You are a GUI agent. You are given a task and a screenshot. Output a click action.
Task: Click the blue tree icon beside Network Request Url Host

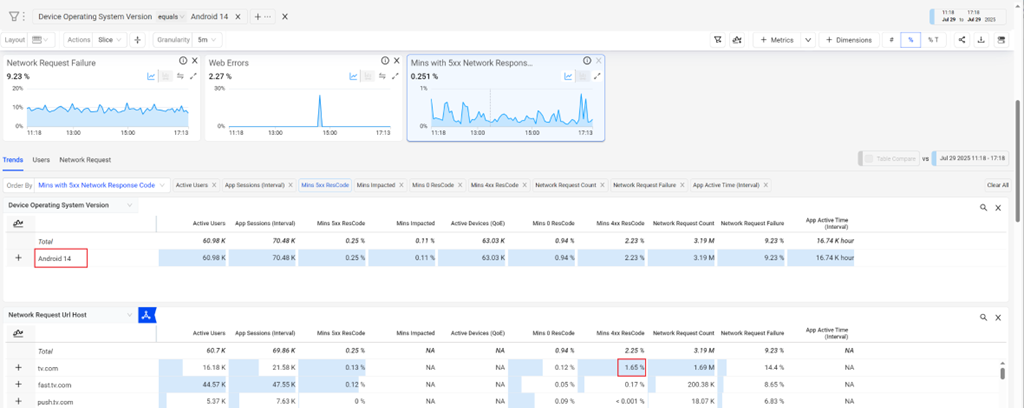tap(146, 315)
